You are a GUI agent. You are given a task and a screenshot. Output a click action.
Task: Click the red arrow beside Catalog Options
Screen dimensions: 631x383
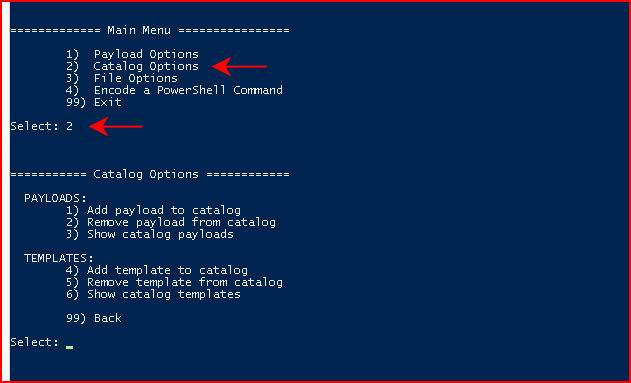click(x=239, y=66)
